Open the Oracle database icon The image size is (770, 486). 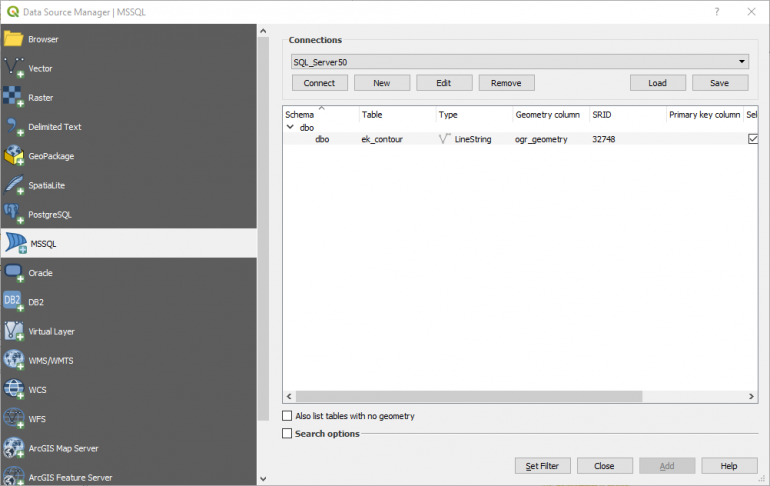(13, 272)
